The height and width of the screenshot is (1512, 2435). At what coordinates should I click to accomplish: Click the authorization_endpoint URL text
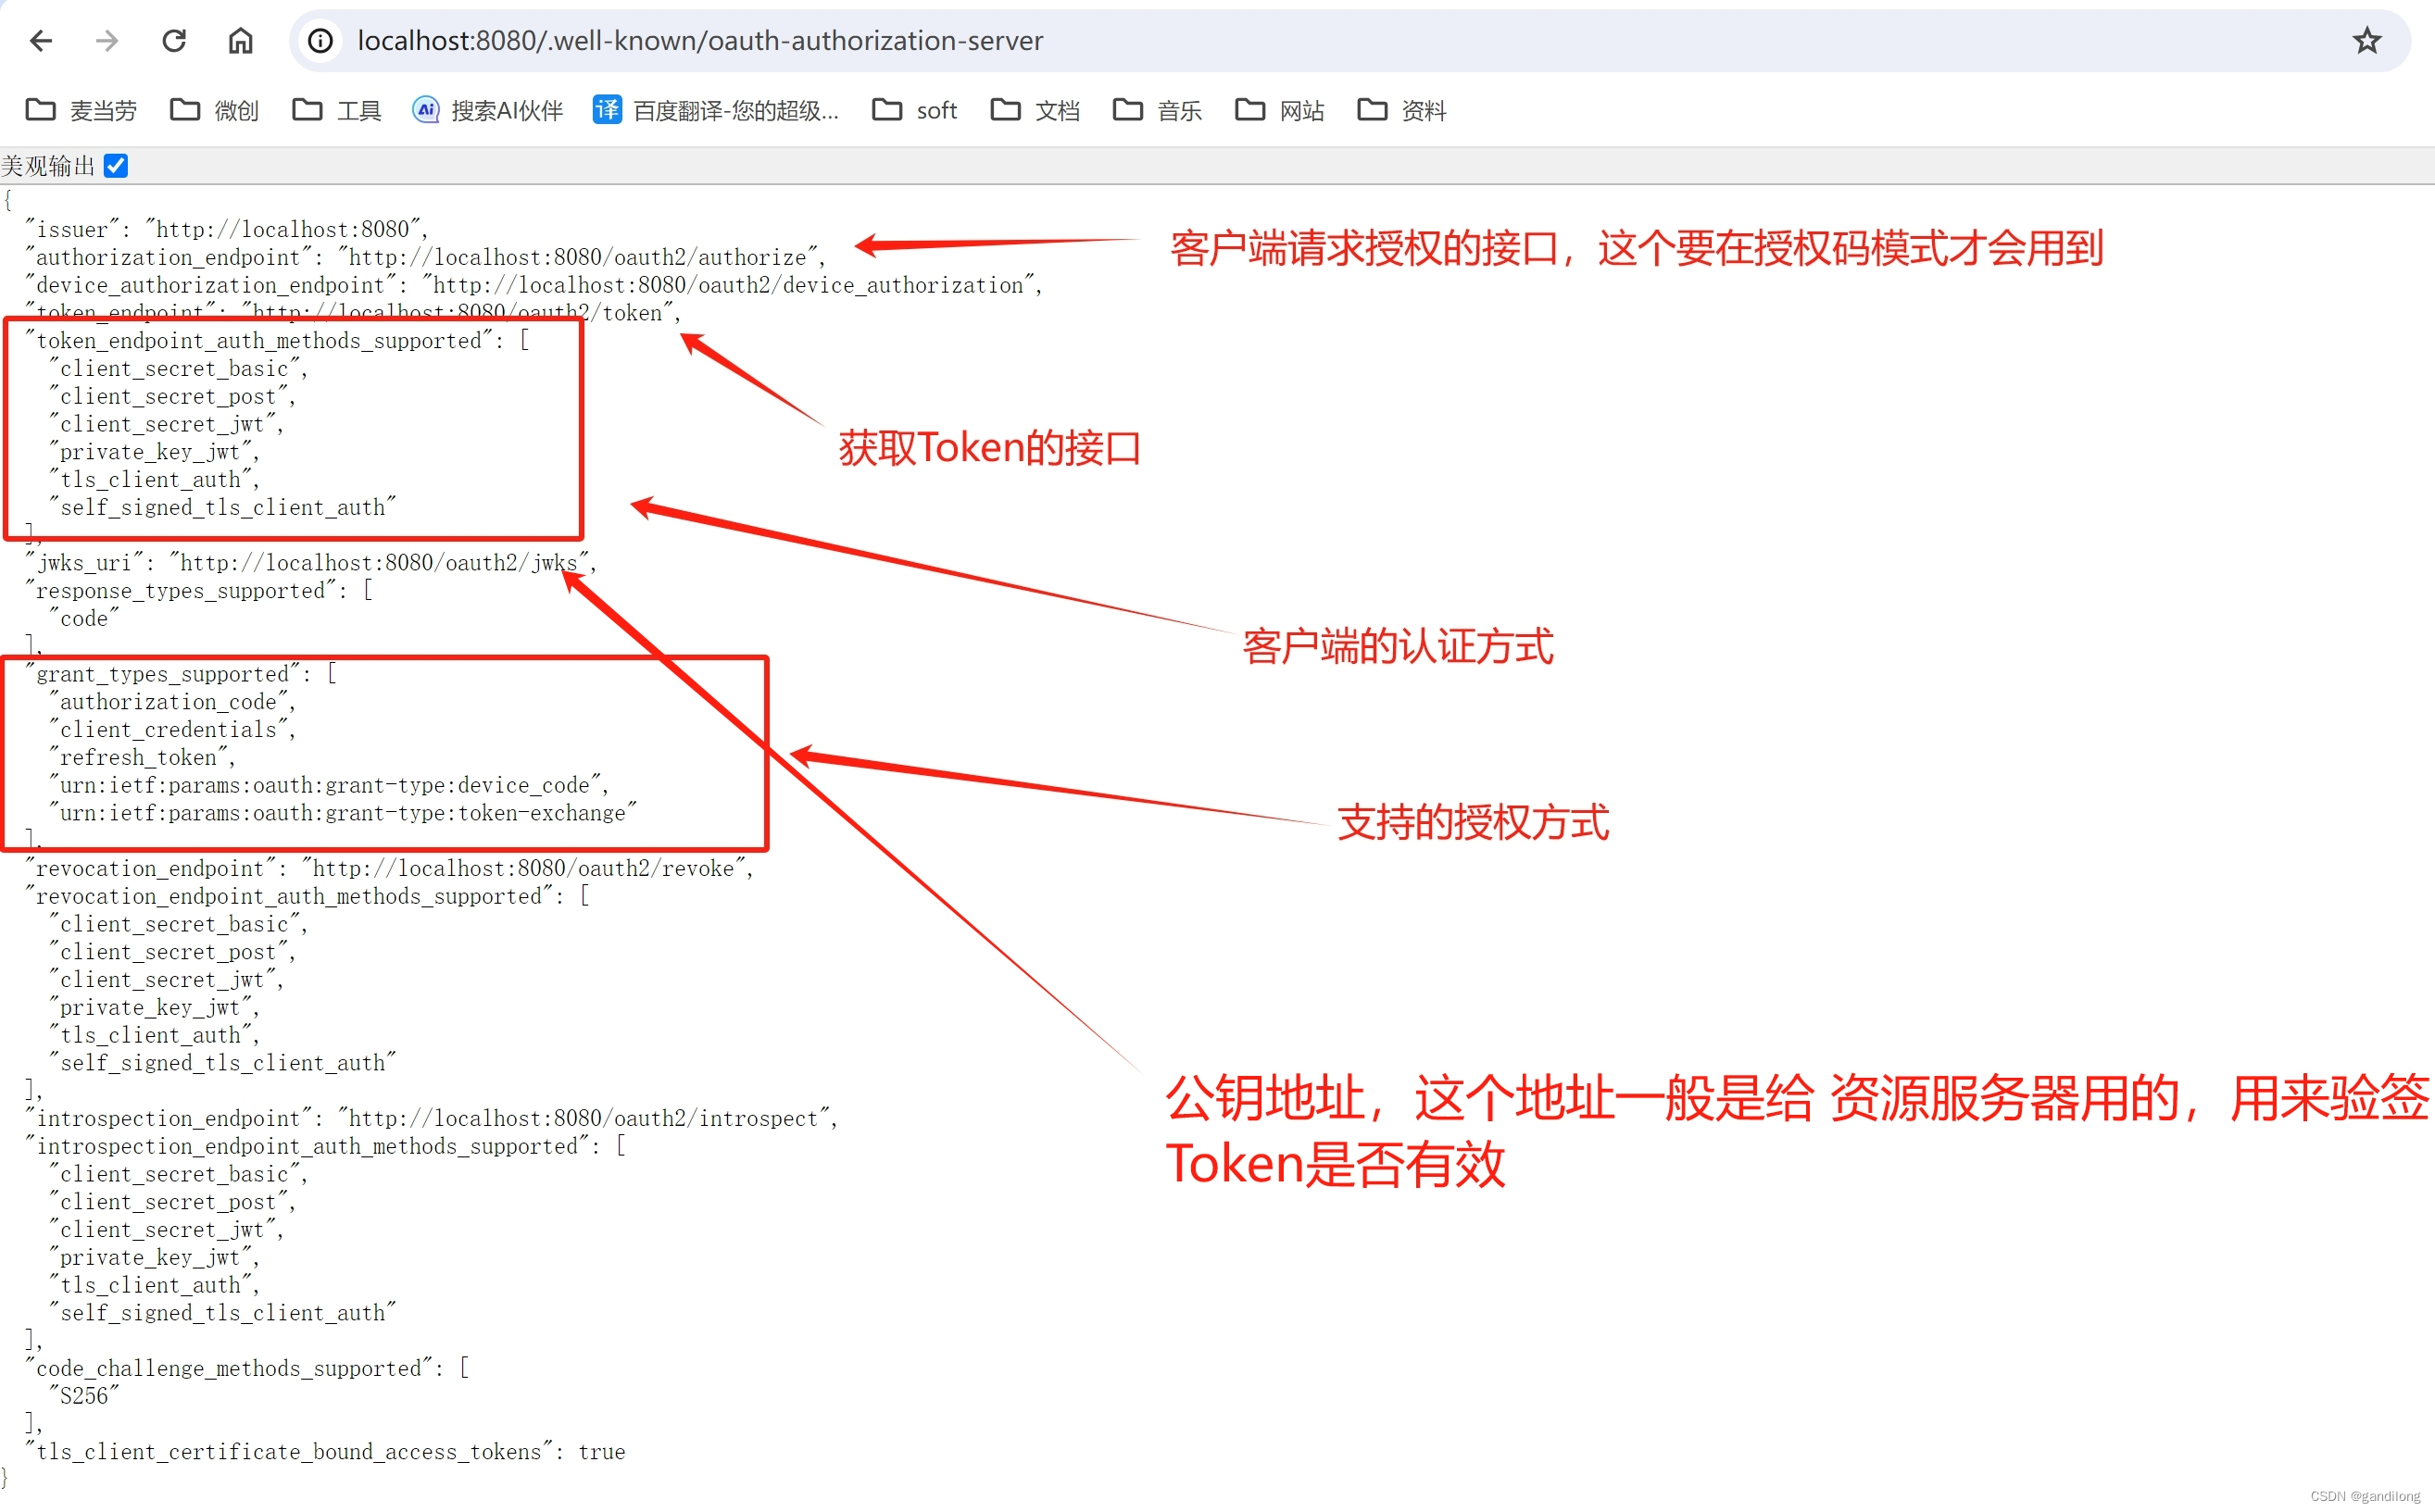click(x=580, y=258)
